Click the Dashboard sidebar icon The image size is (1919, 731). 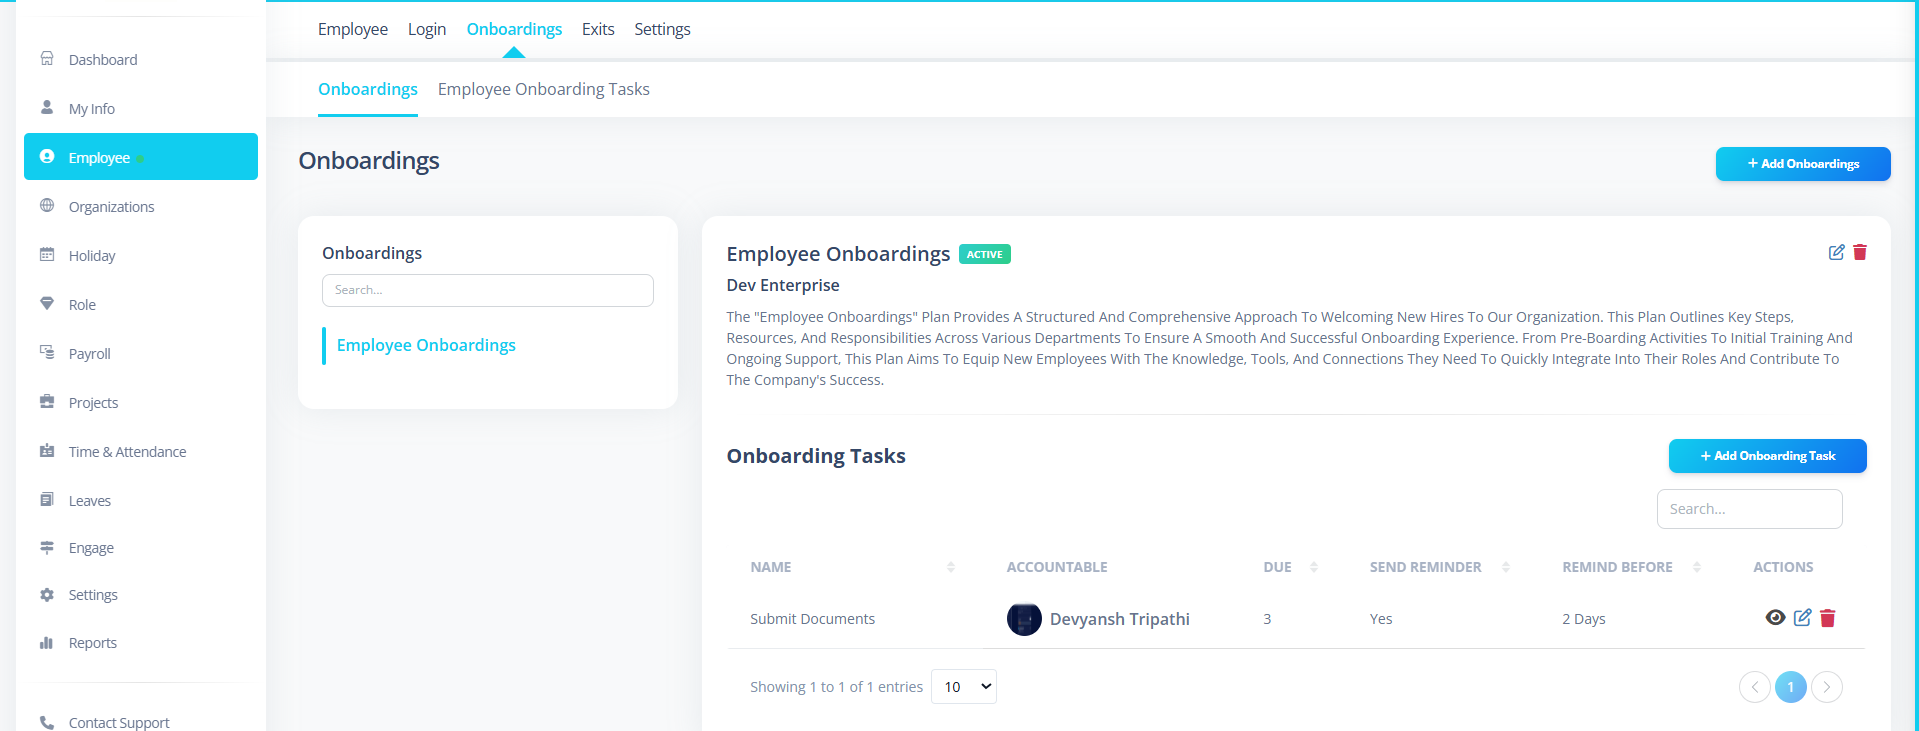tap(47, 59)
